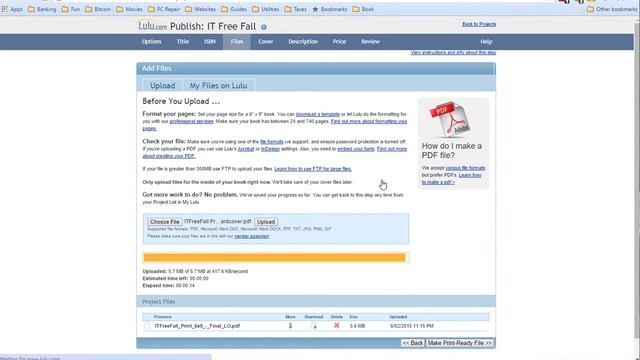The image size is (640, 360).
Task: Click the Choose File button
Action: tap(164, 222)
